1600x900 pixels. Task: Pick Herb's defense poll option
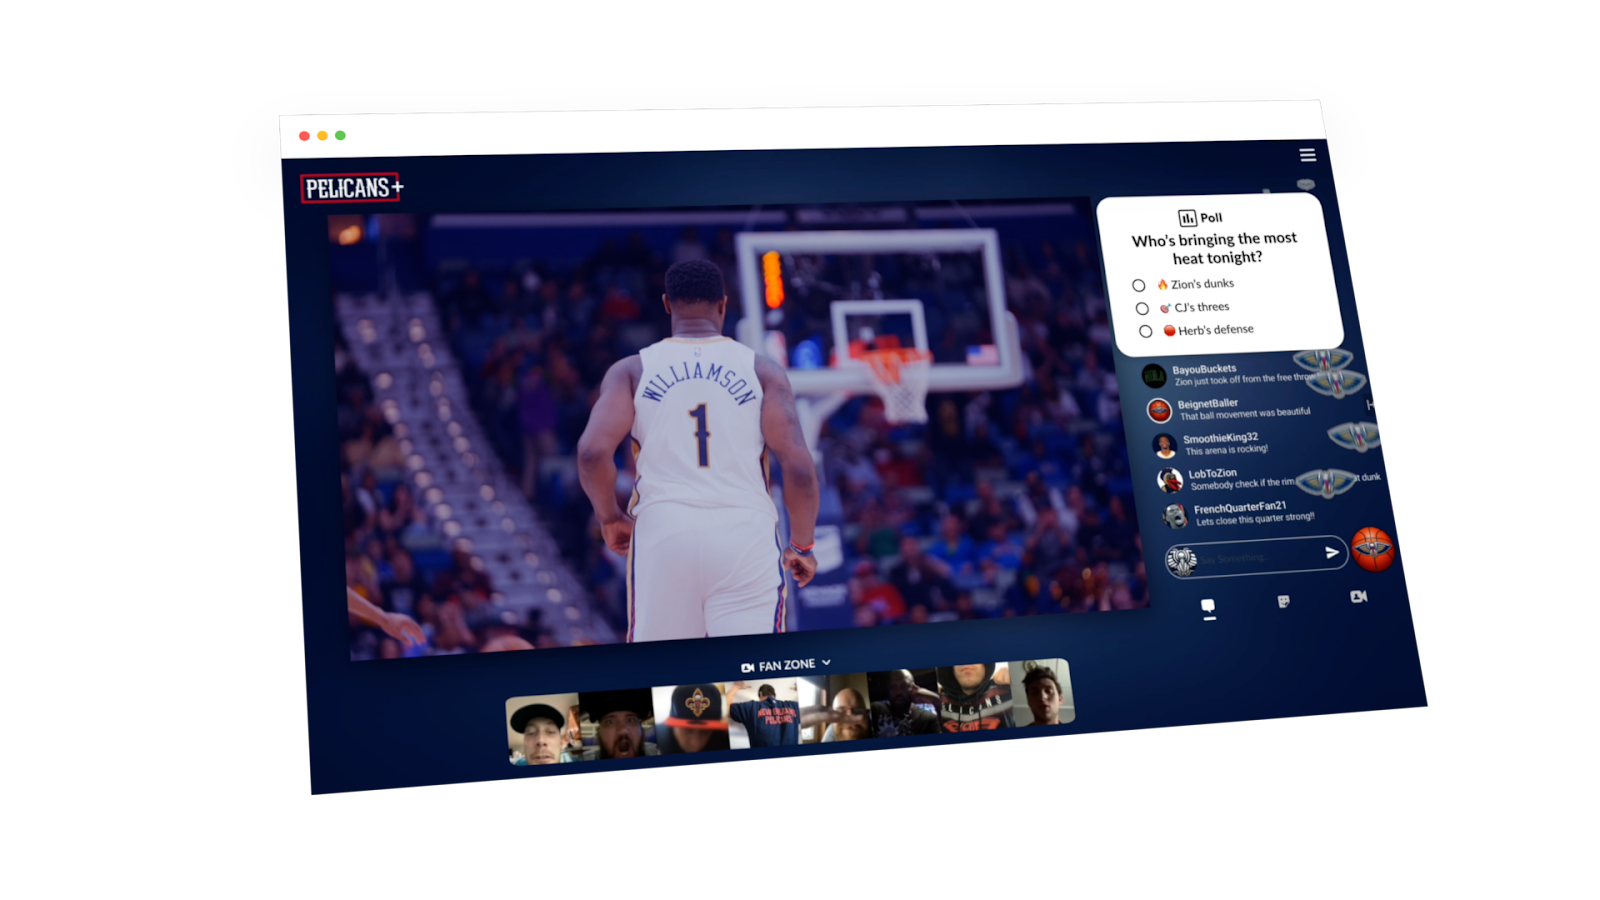(1146, 332)
